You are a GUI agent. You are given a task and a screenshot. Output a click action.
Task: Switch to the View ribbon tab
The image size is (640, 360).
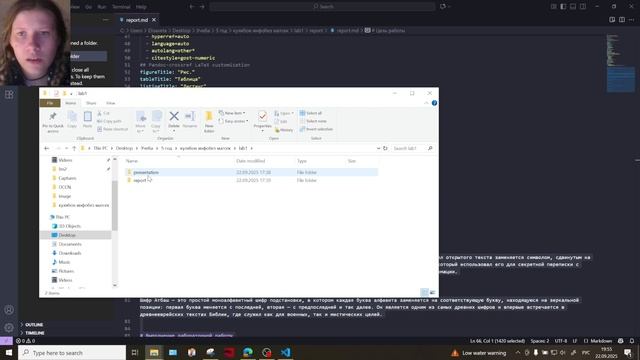click(x=111, y=103)
